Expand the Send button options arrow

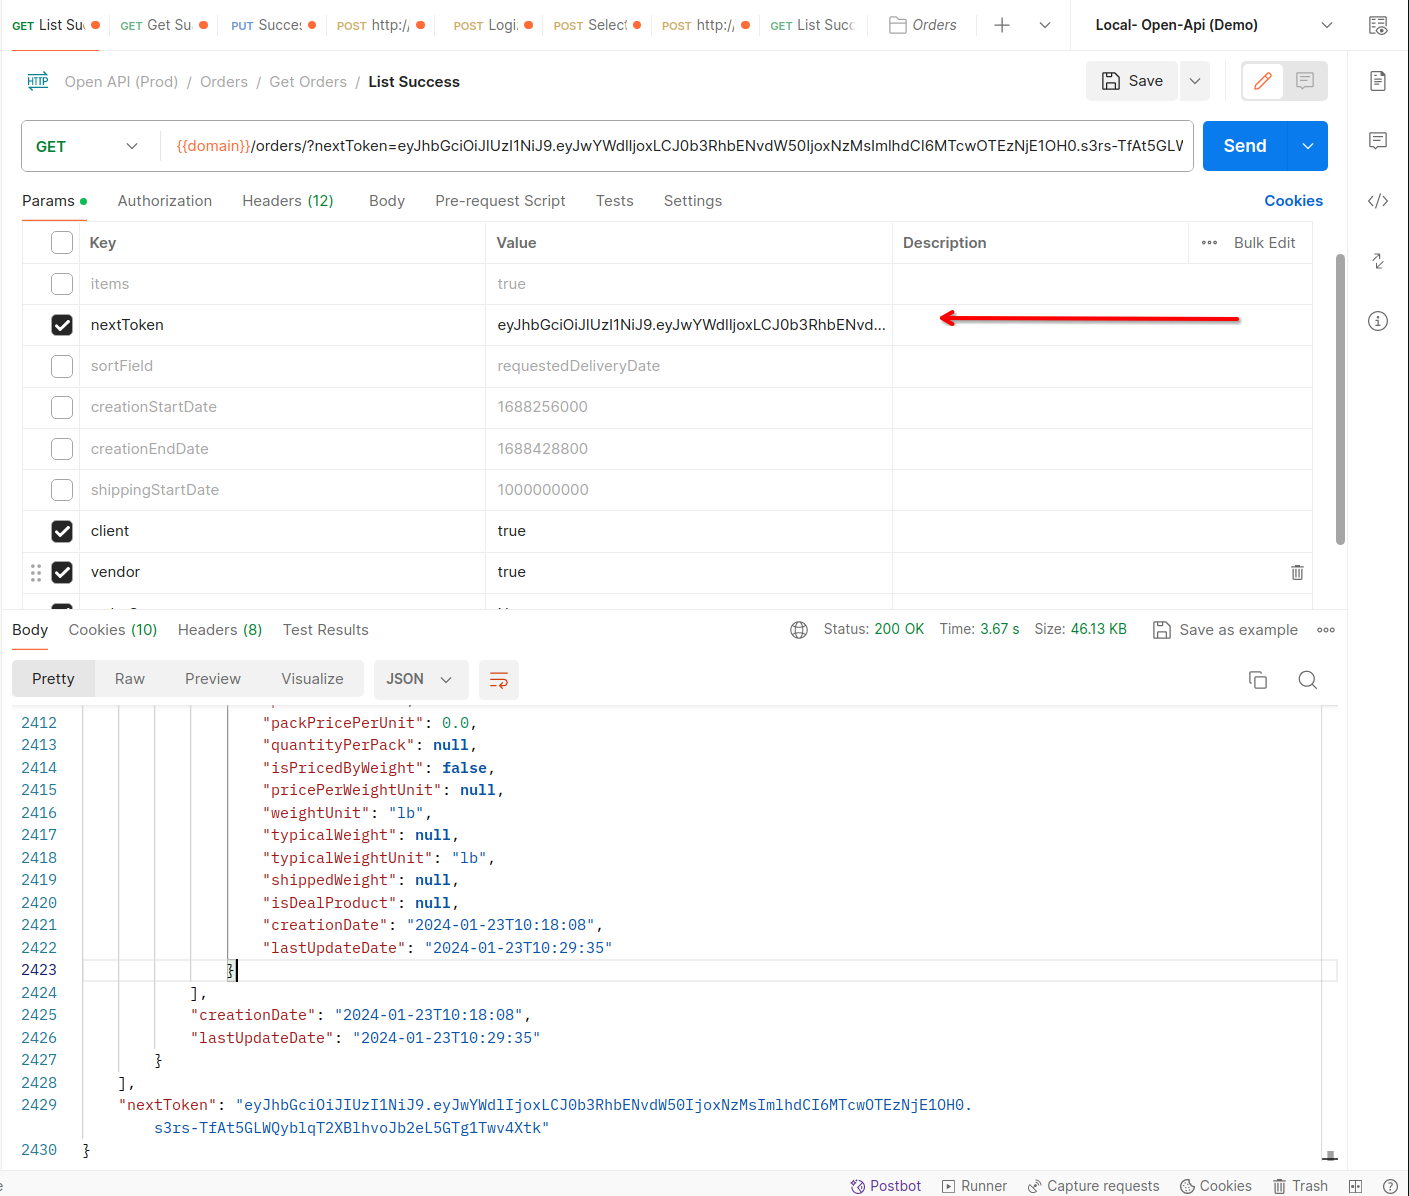coord(1308,146)
